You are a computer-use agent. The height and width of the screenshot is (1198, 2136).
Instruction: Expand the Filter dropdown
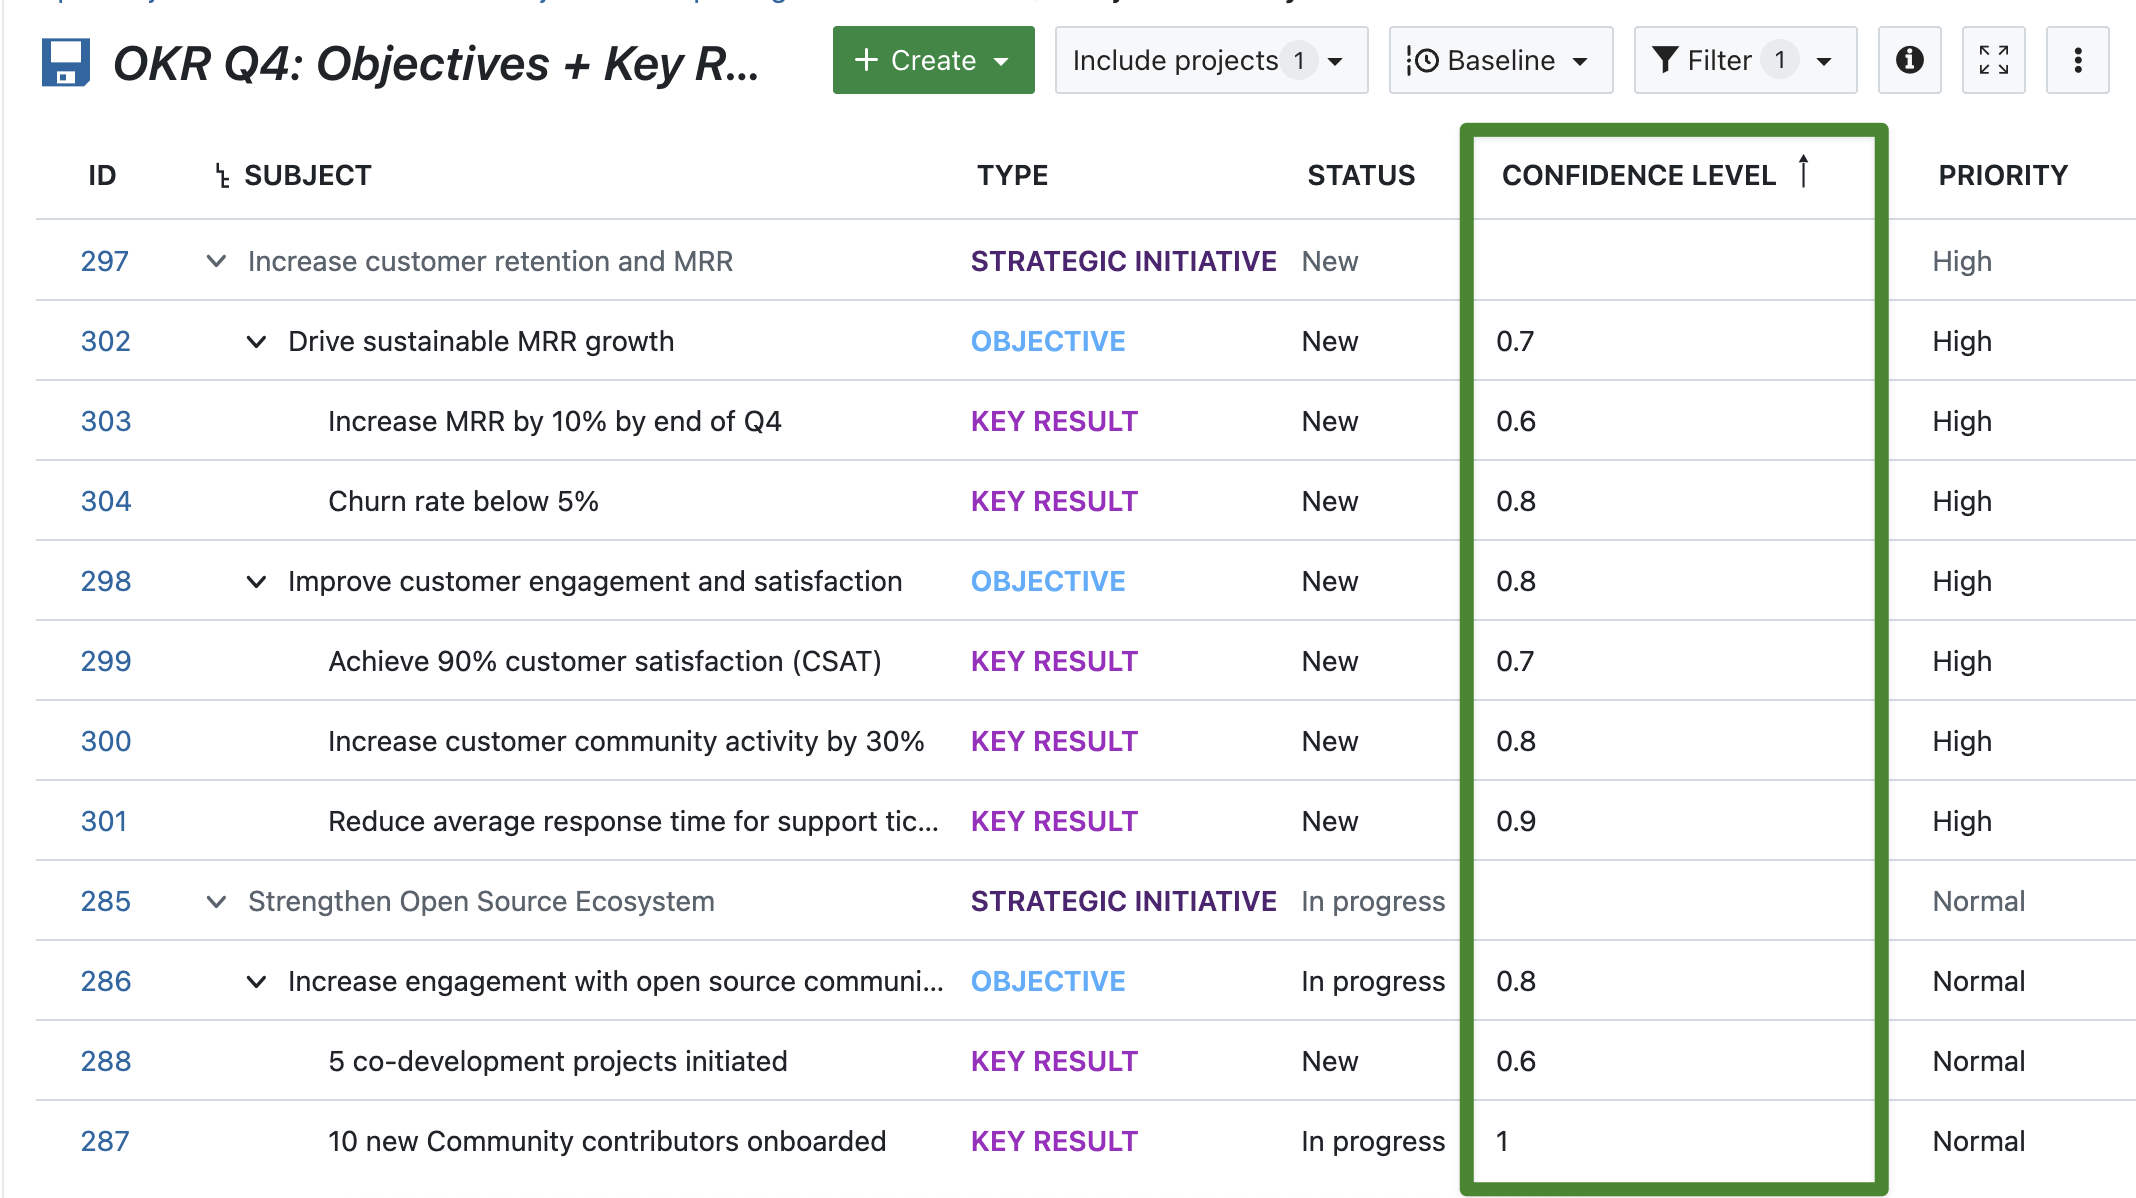point(1824,60)
